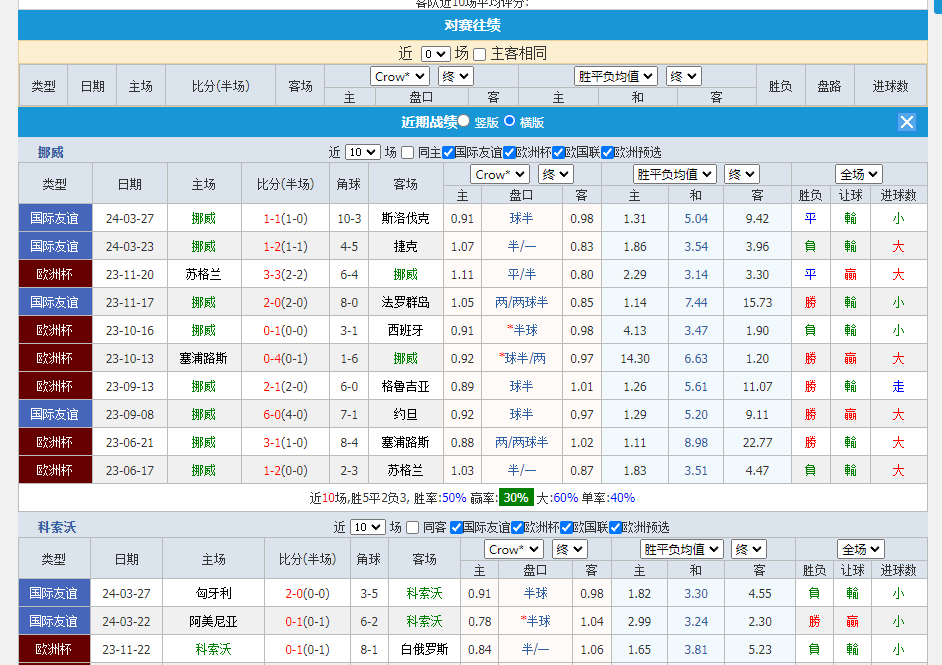Uncheck the 国际友谊 filter in the 挪威 section

pos(449,152)
